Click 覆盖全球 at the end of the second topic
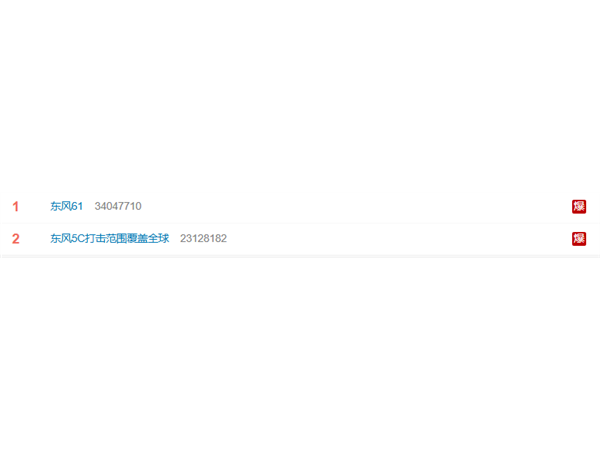Screen dimensions: 600x450 pos(148,238)
